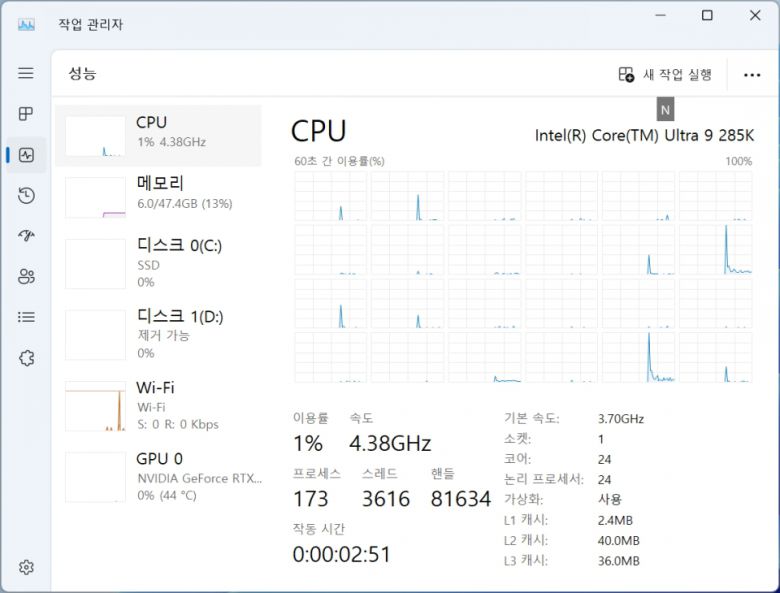Image resolution: width=780 pixels, height=593 pixels.
Task: Show the Wi-Fi network graph
Action: pos(158,405)
